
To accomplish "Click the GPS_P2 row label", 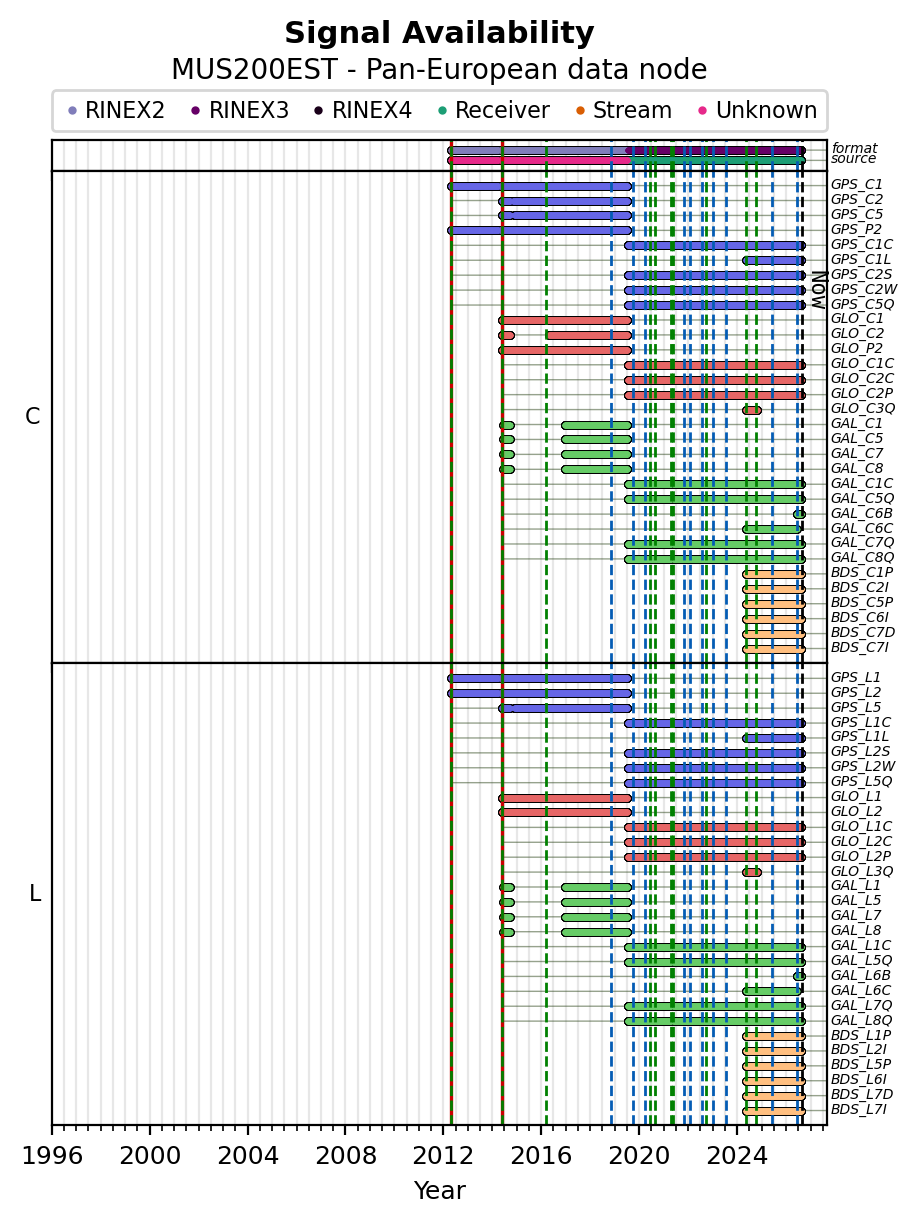I will pyautogui.click(x=857, y=230).
